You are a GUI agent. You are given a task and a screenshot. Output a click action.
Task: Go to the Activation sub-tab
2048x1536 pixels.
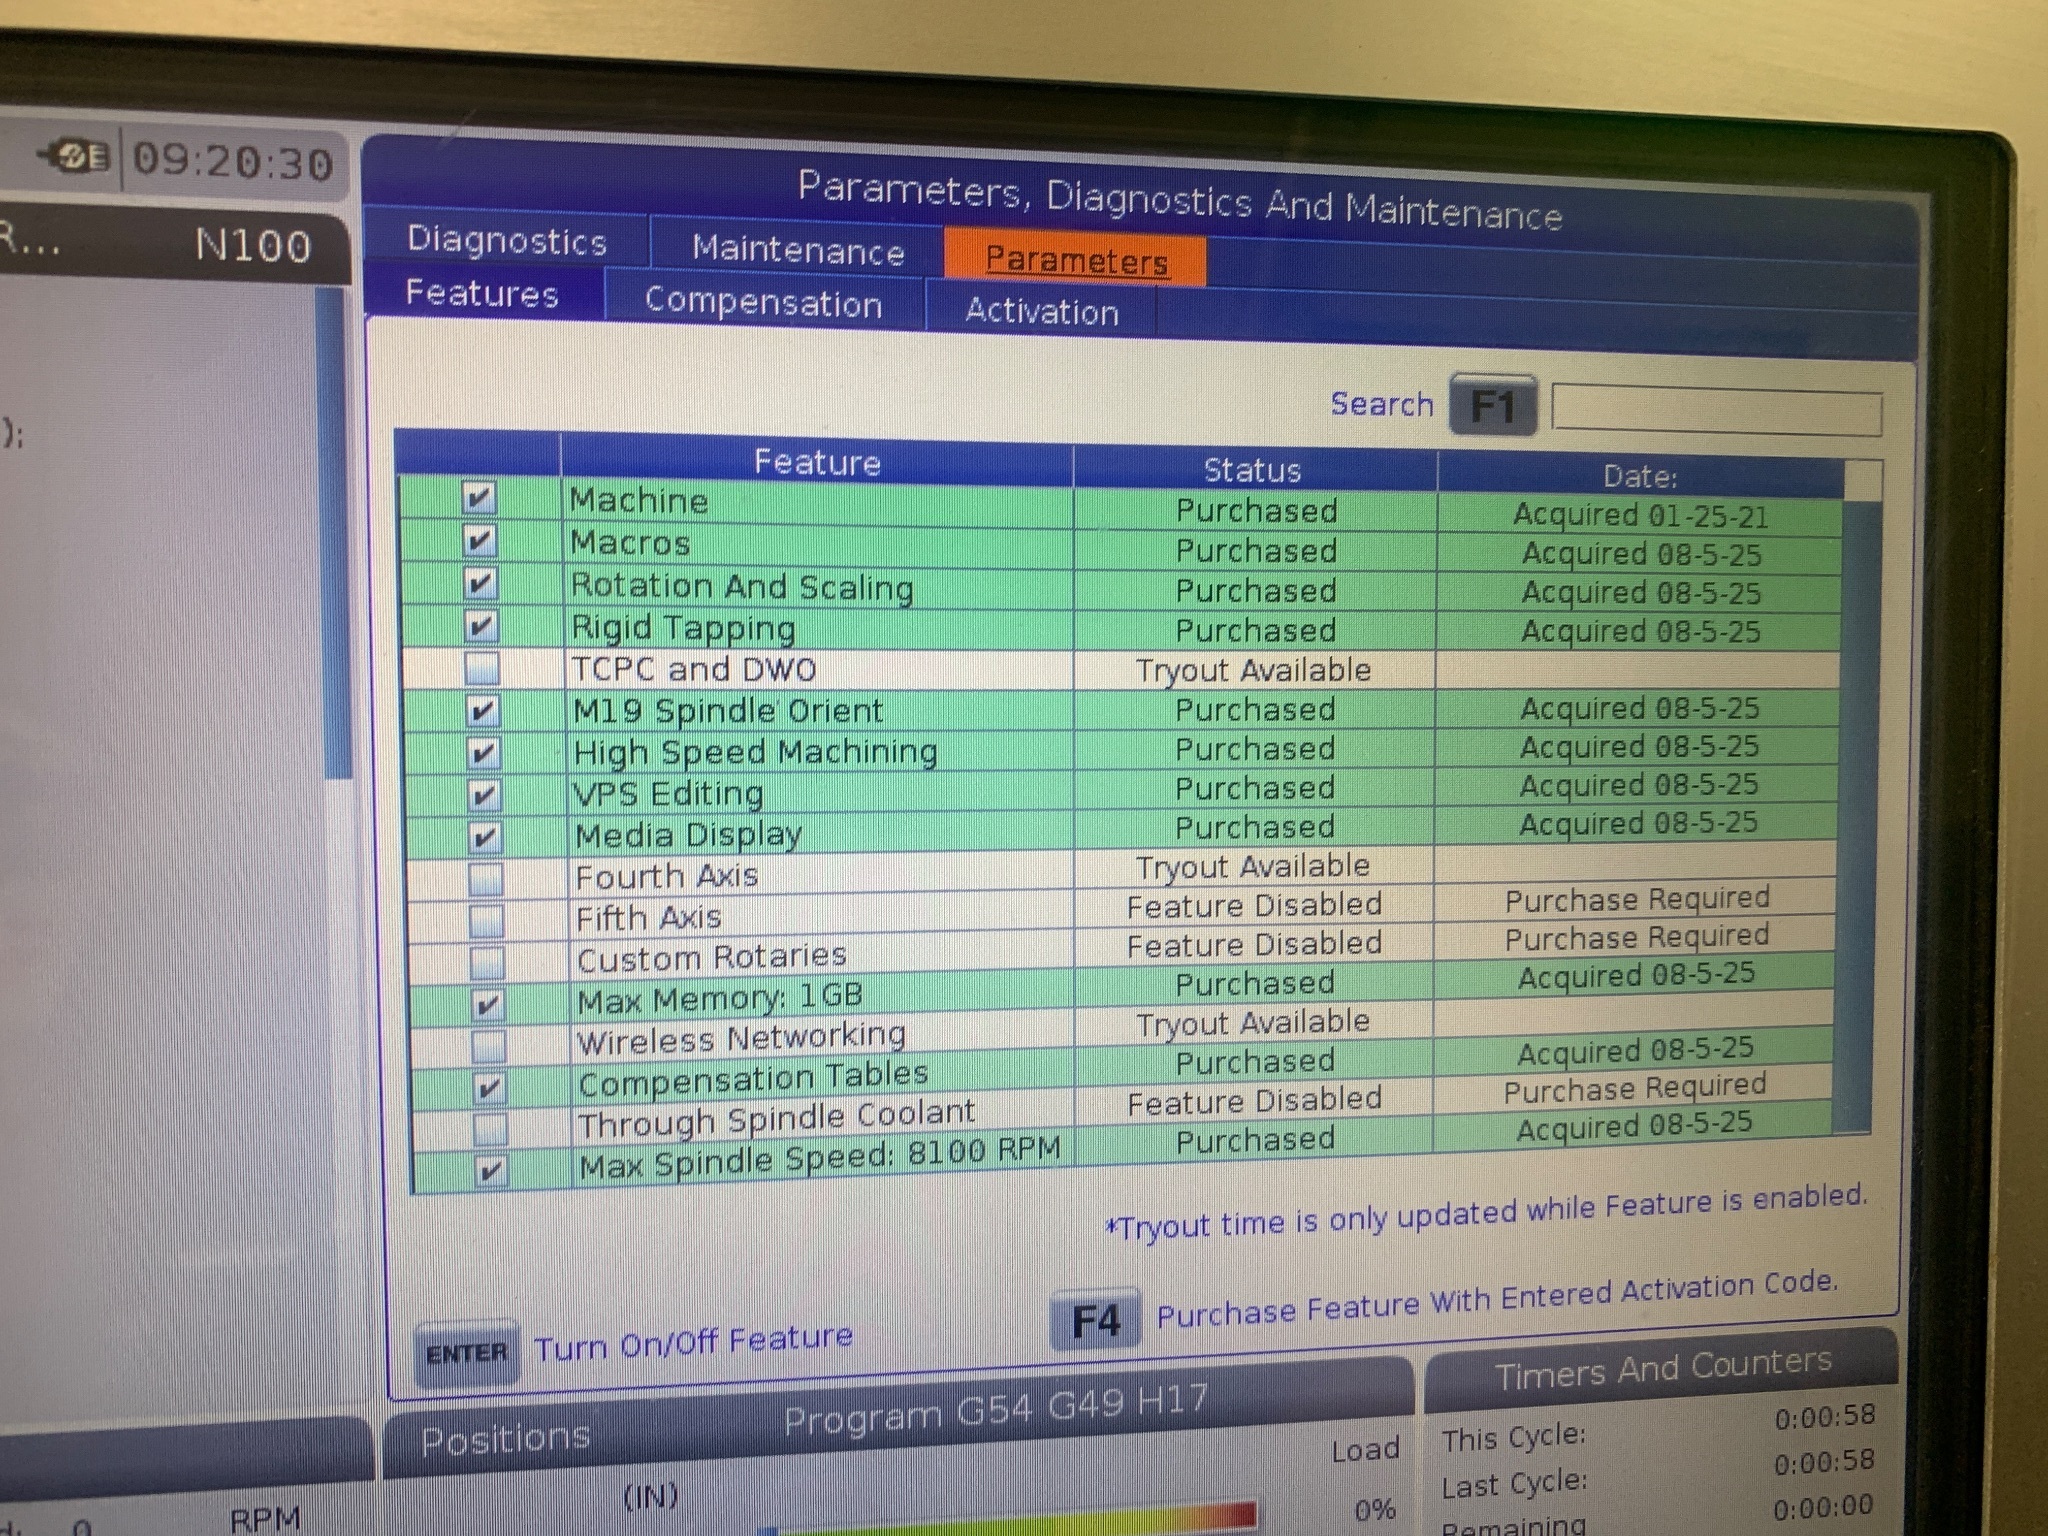[1041, 312]
